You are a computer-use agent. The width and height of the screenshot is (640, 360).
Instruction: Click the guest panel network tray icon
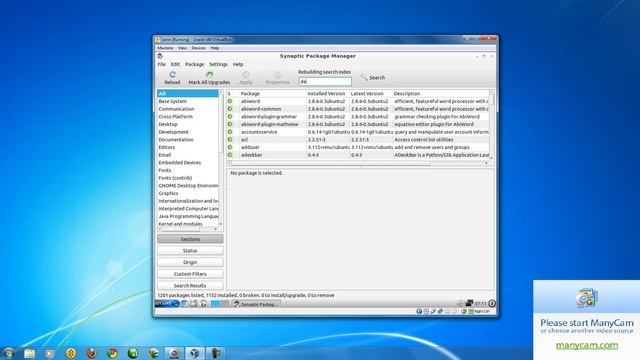[469, 303]
